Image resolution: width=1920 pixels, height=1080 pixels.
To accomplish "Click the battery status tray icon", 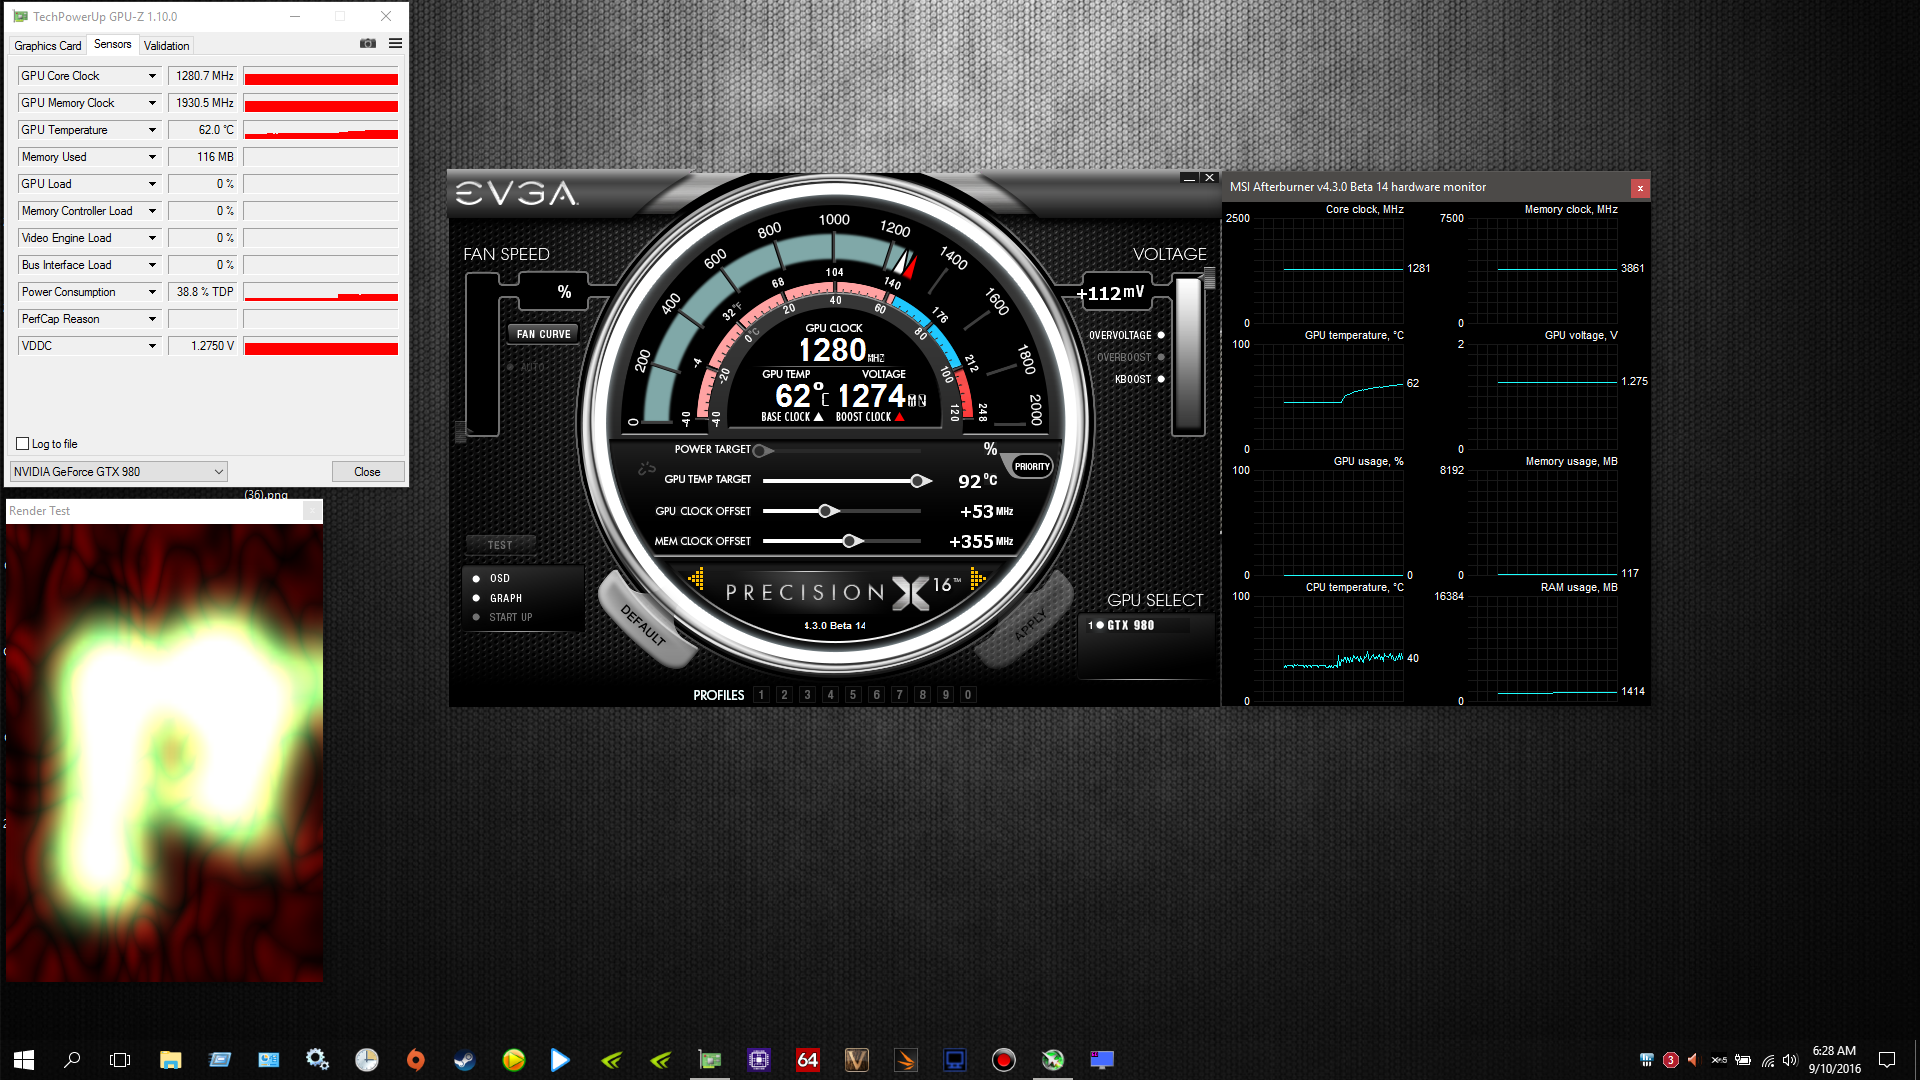I will [x=1743, y=1060].
